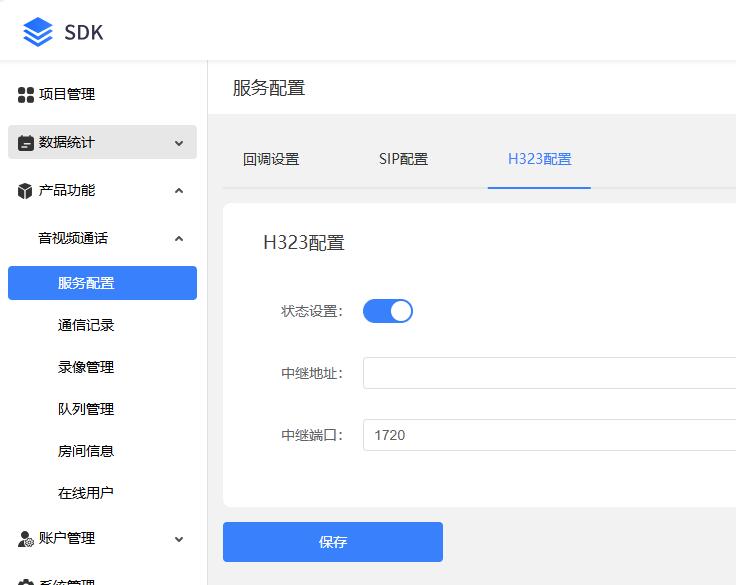736x585 pixels.
Task: Click the 数据统计 calendar icon
Action: 26,143
